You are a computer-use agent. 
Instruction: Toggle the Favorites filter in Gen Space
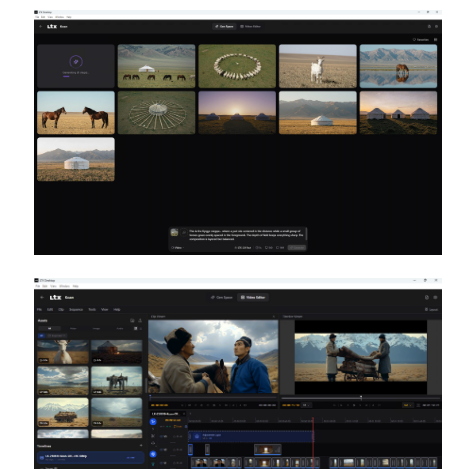[421, 40]
